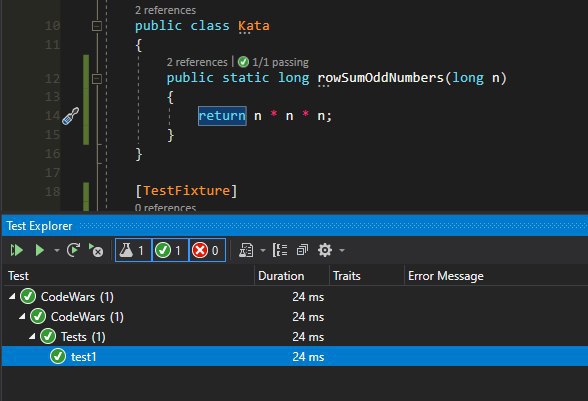The height and width of the screenshot is (401, 588).
Task: Open the settings gear dropdown arrow
Action: click(x=342, y=250)
